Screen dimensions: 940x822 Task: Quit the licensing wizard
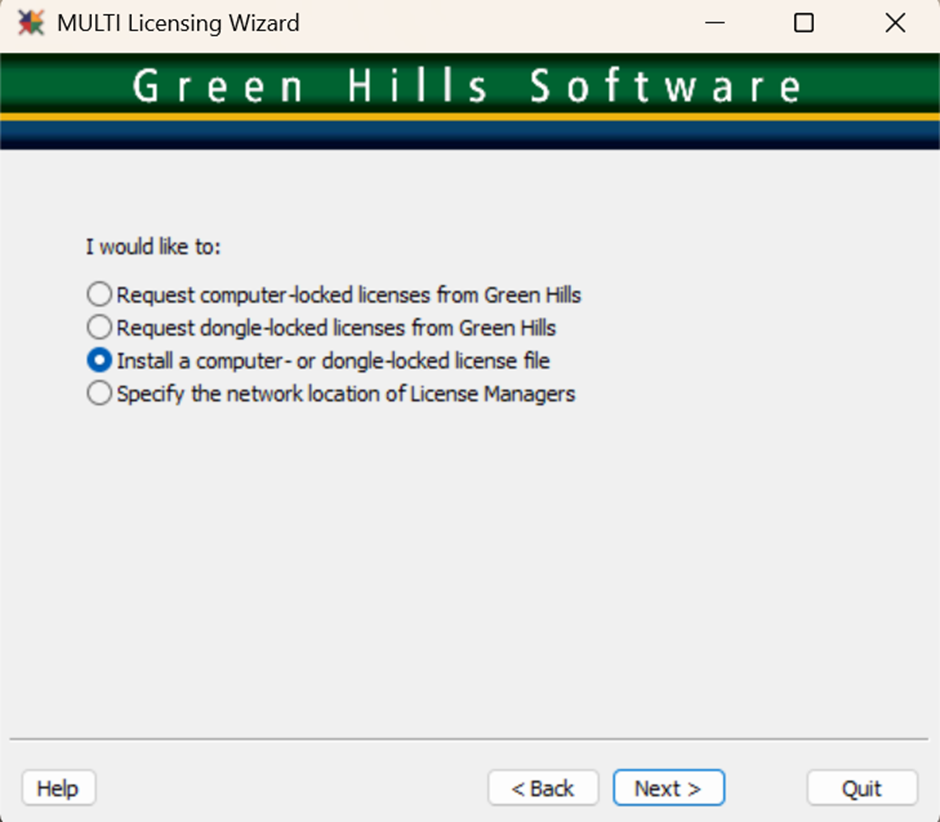862,788
